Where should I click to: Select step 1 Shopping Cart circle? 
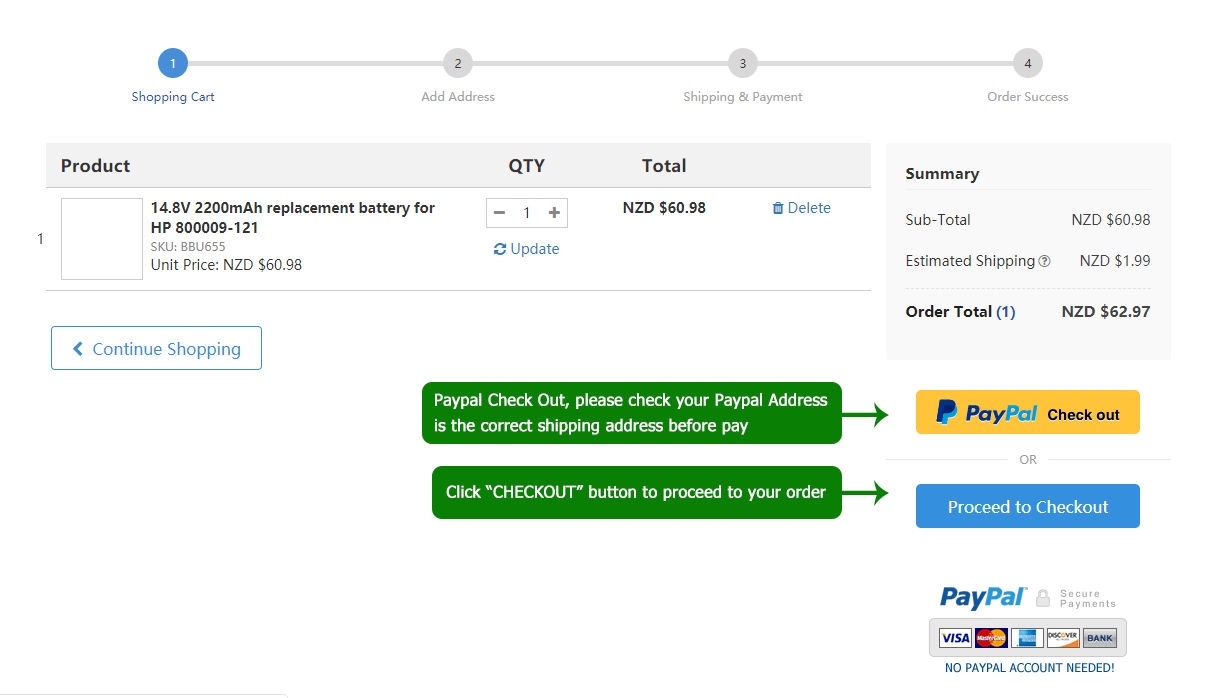173,64
